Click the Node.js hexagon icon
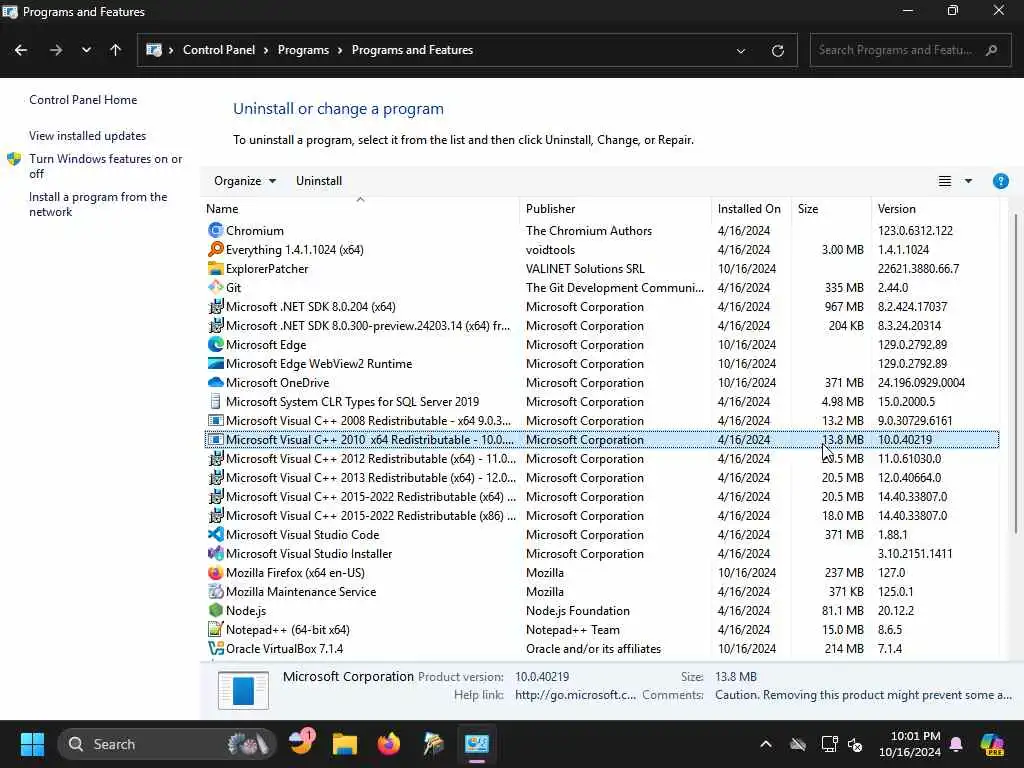 pos(216,611)
